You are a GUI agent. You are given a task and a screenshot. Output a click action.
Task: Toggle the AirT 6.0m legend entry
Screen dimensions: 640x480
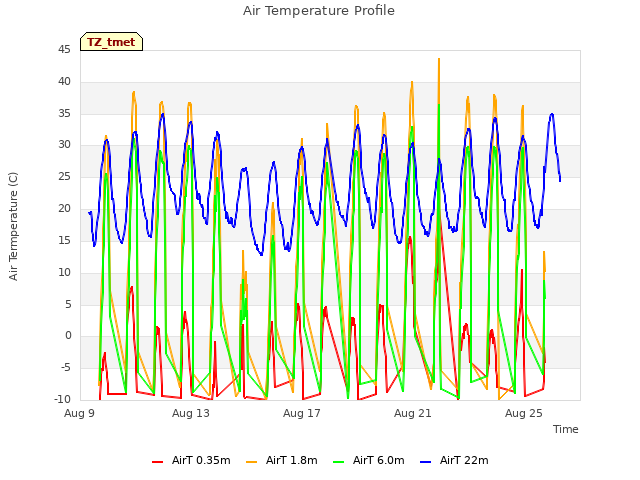coord(369,460)
